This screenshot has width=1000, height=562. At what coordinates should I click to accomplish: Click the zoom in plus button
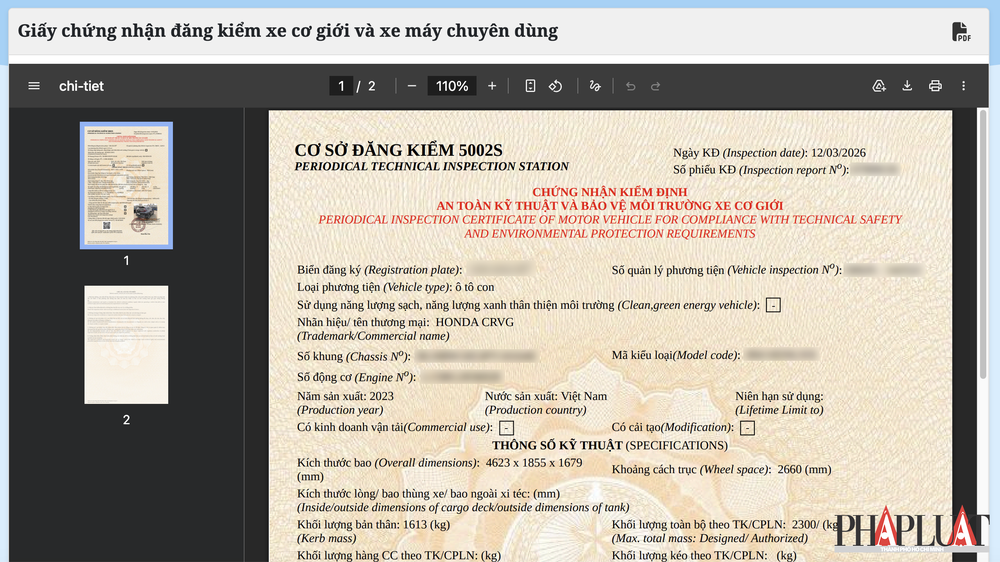(492, 86)
